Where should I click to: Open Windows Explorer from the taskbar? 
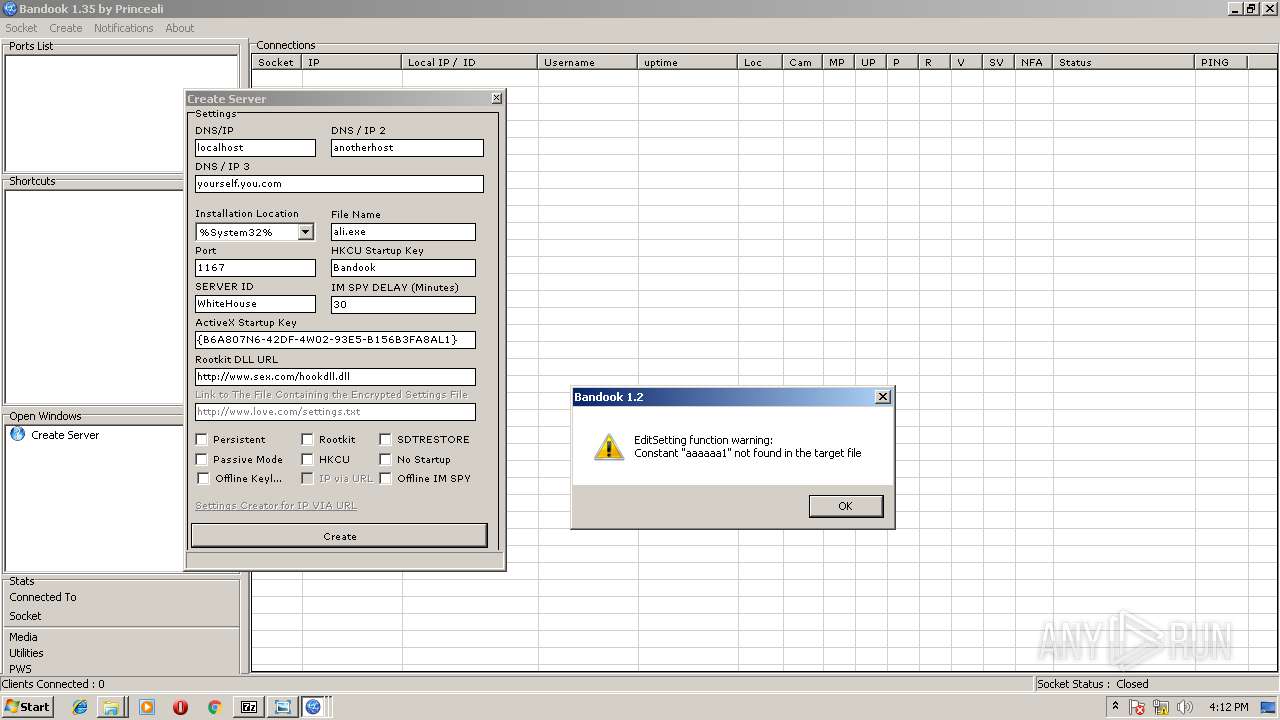coord(111,707)
